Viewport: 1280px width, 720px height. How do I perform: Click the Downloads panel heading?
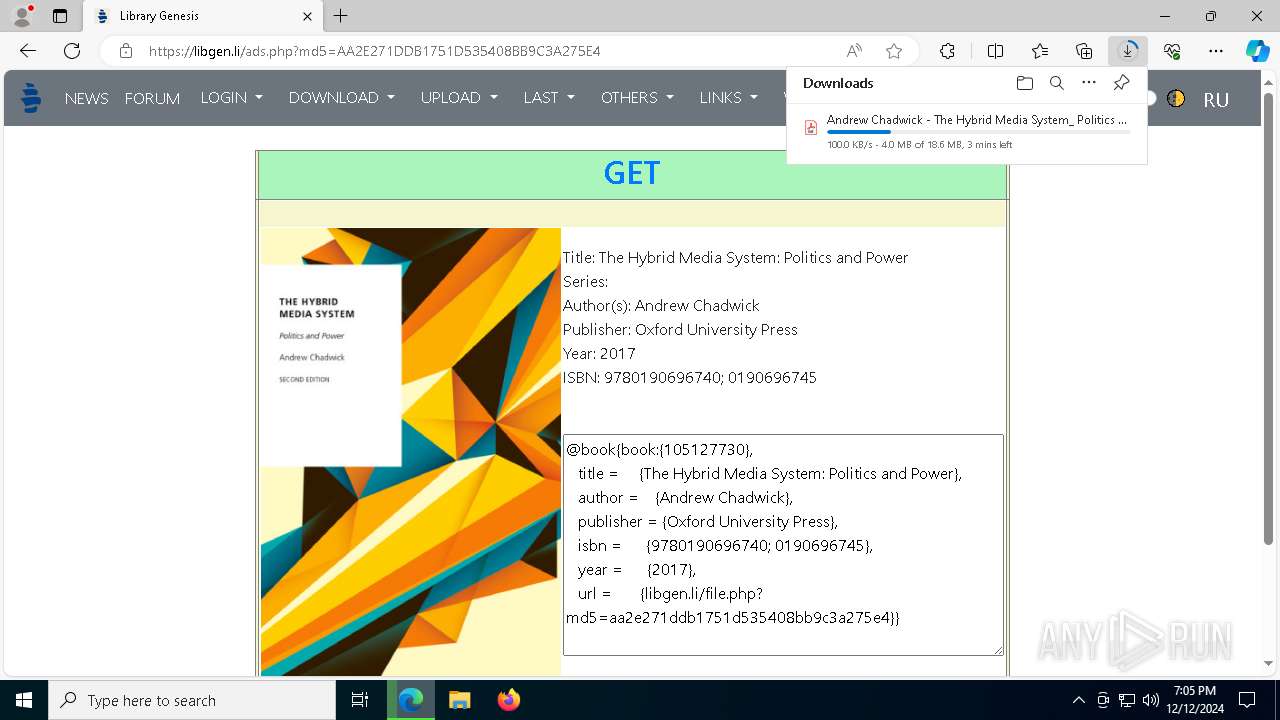[x=838, y=83]
